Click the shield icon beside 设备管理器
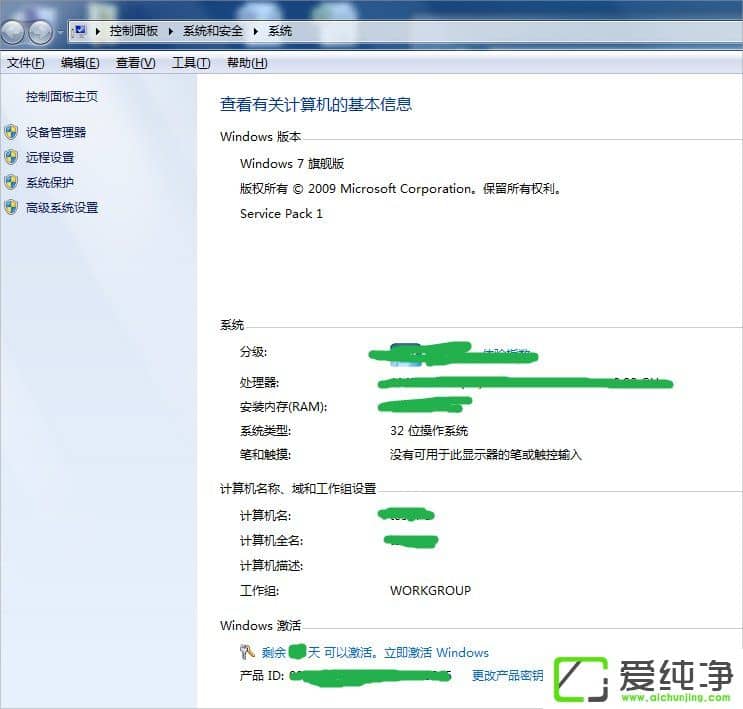 (x=11, y=132)
